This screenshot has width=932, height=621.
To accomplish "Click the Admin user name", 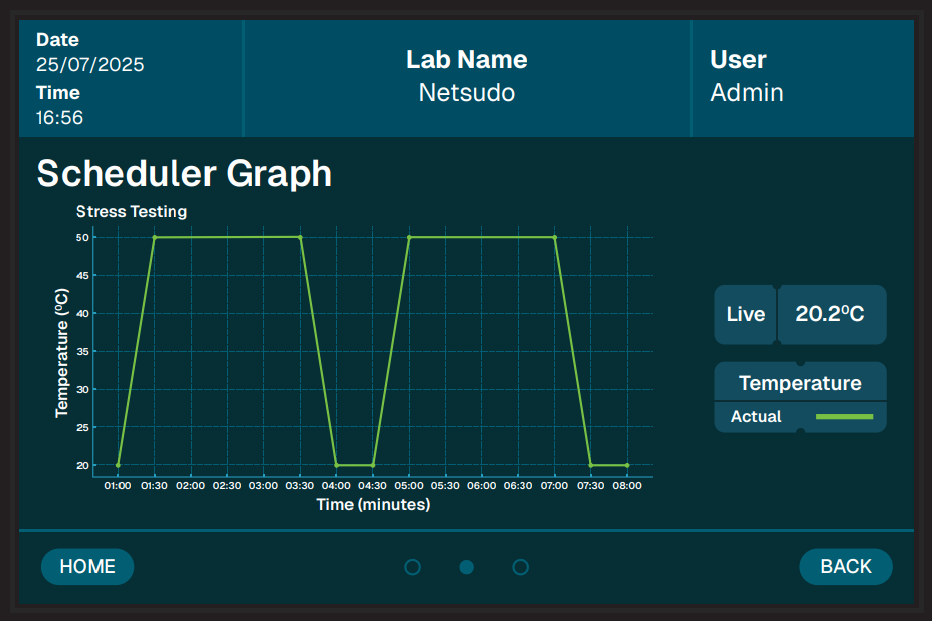I will 746,93.
